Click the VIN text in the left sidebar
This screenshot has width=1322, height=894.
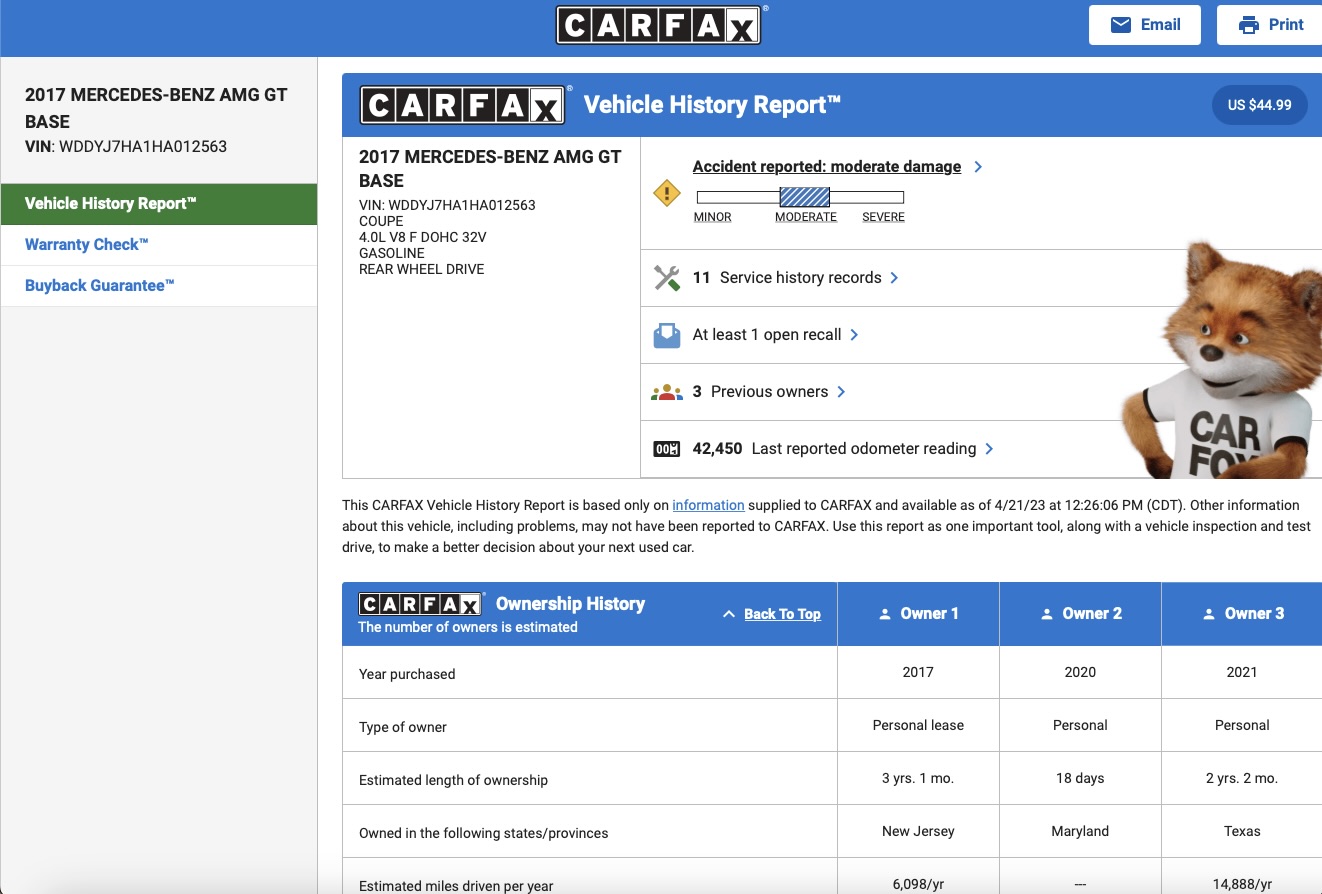coord(126,147)
